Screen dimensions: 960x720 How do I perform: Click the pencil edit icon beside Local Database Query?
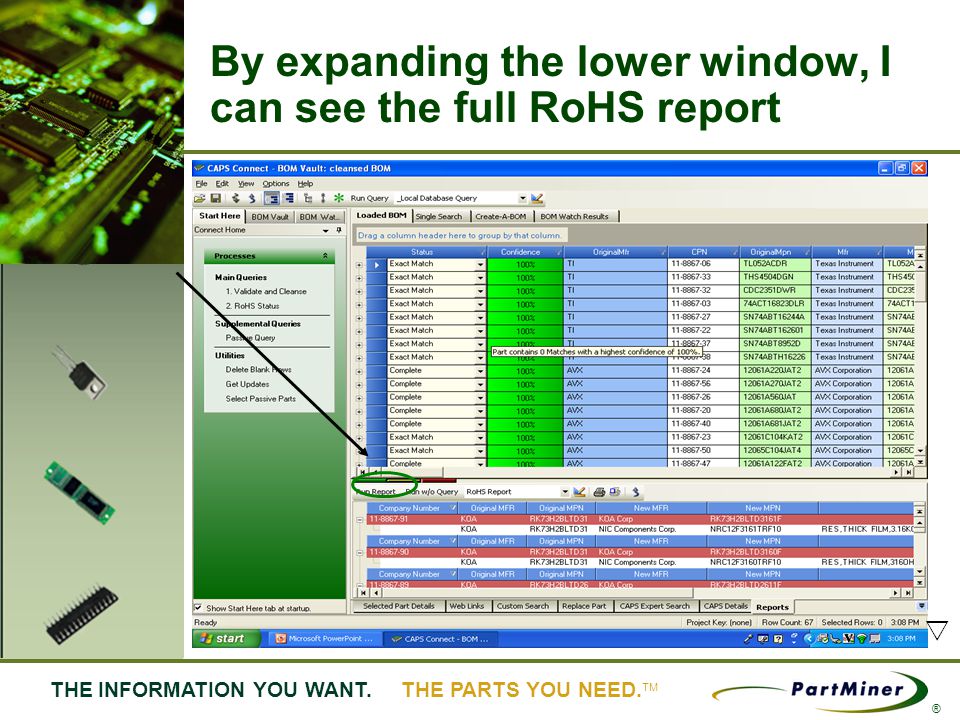pos(537,198)
